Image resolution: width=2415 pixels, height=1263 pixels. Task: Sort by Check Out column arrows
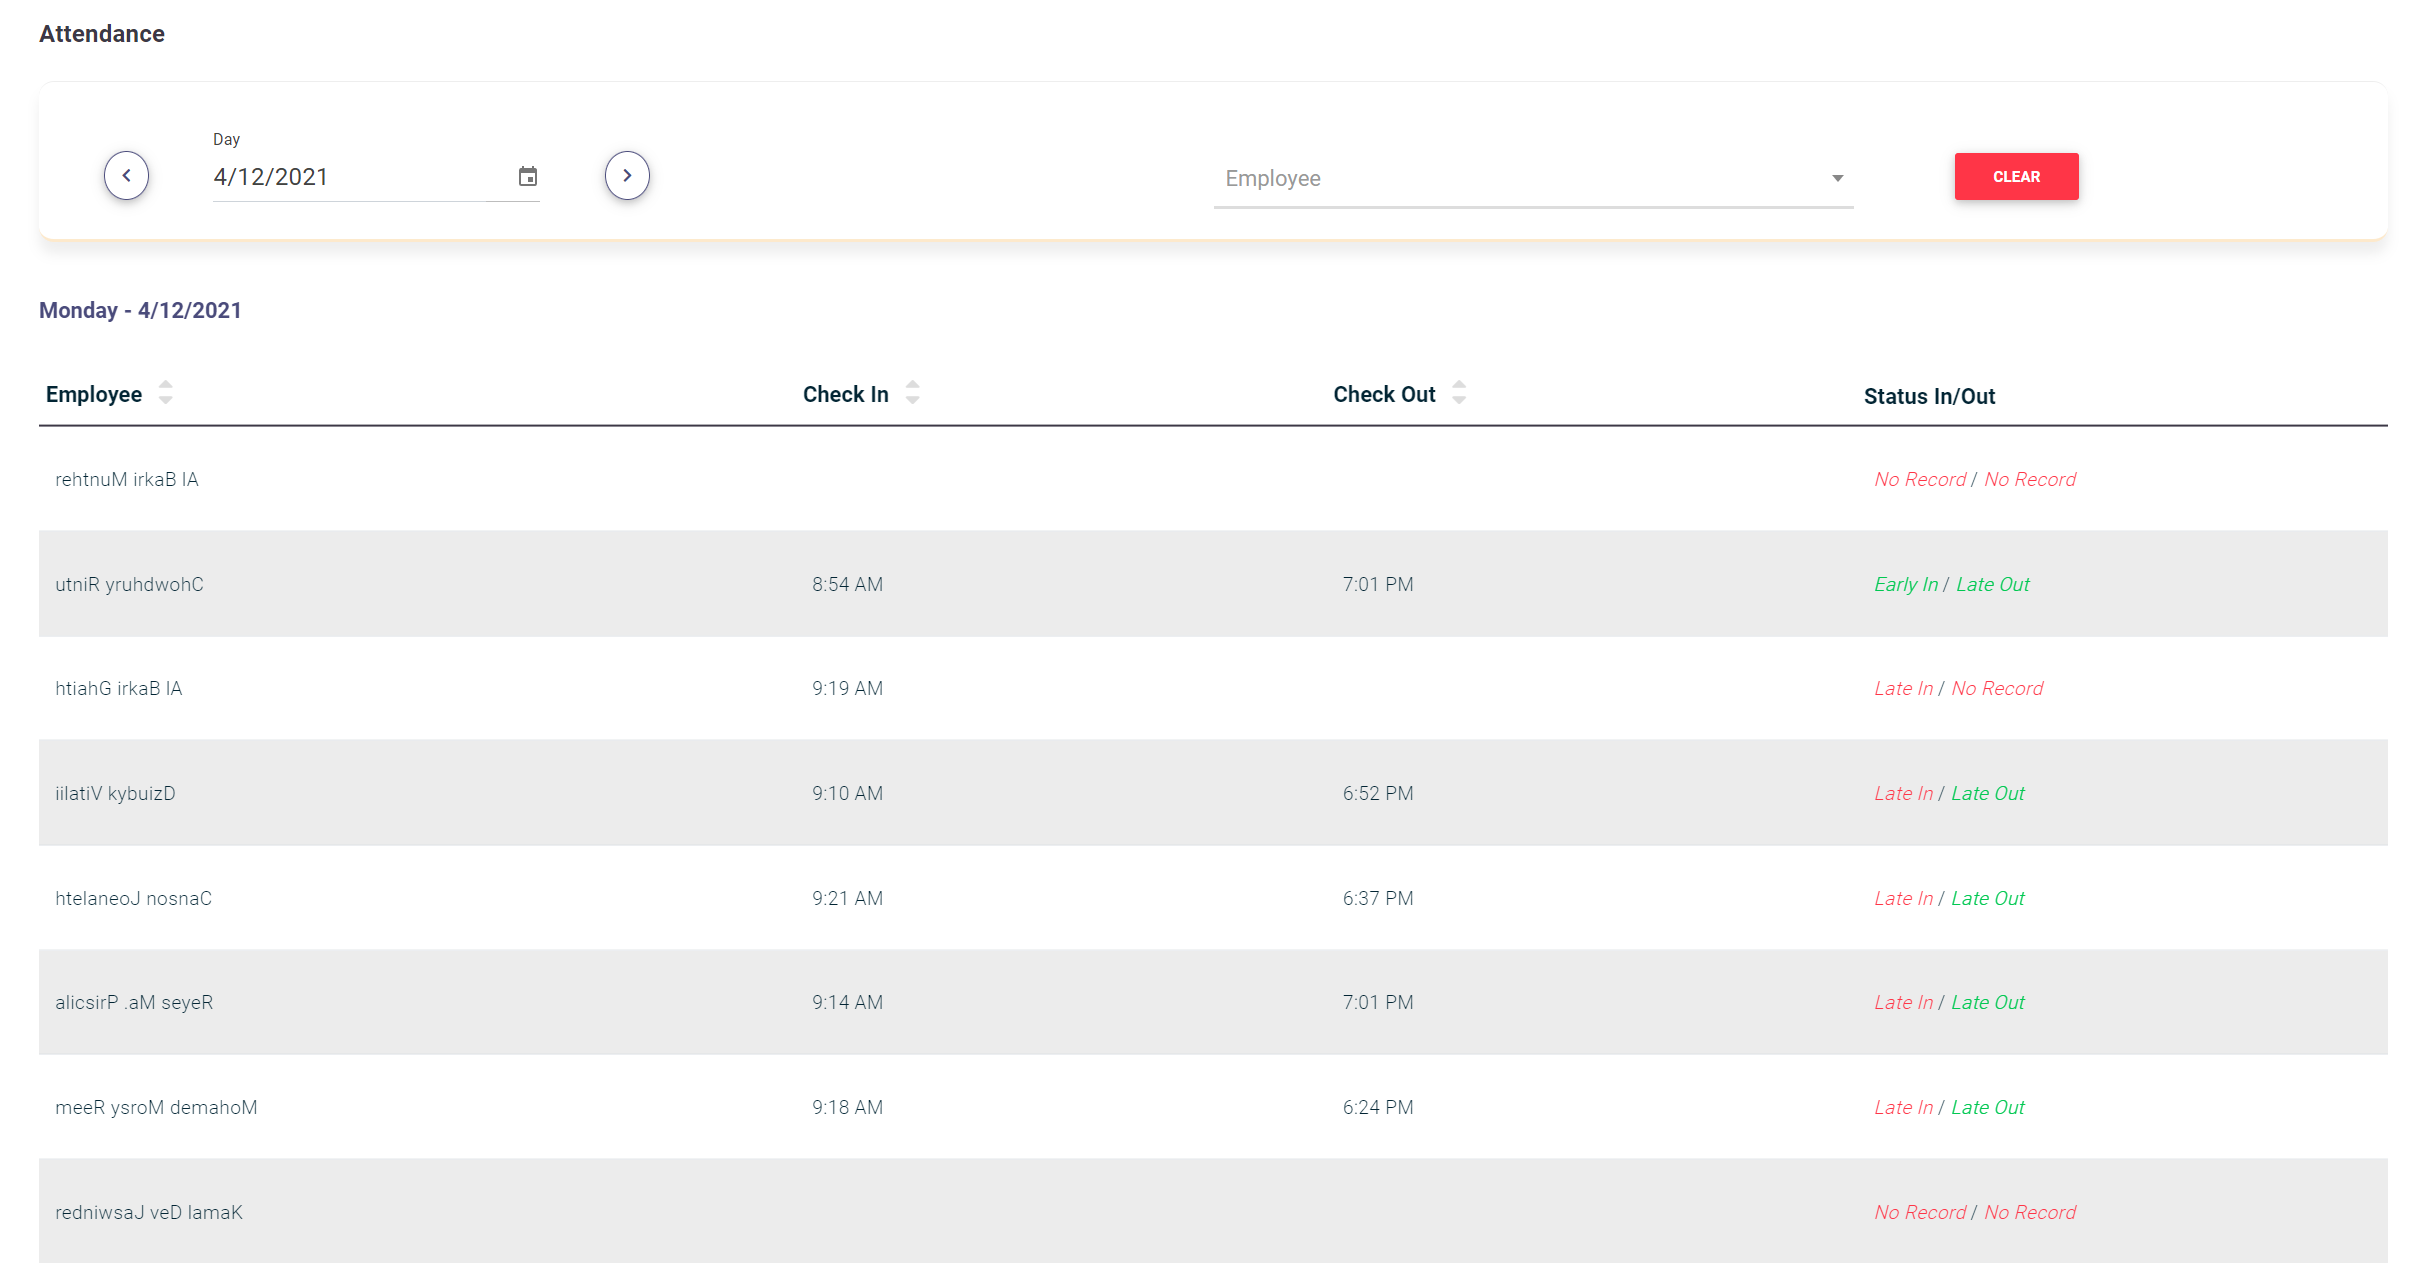(1459, 393)
